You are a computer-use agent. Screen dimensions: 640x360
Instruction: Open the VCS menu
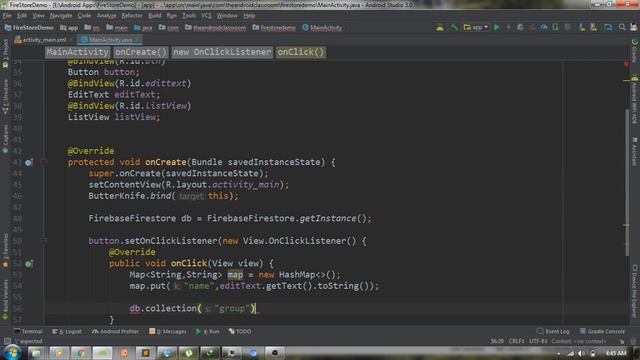point(206,16)
